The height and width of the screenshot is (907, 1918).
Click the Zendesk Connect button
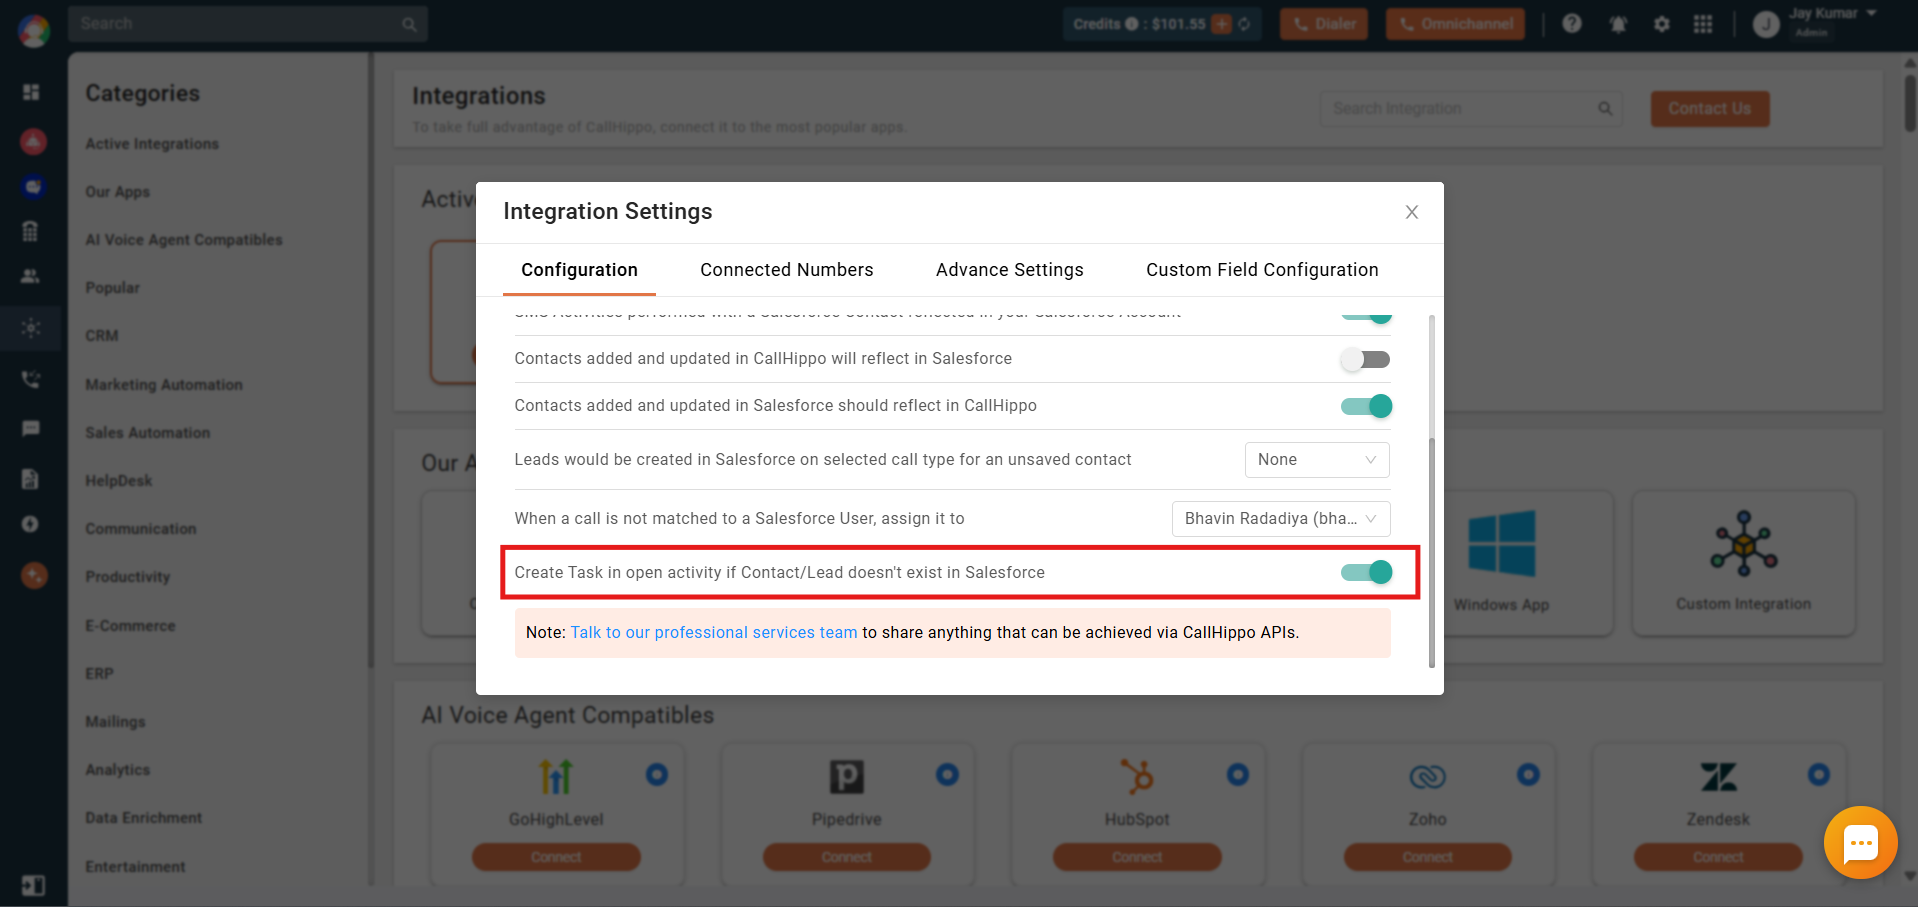coord(1718,857)
